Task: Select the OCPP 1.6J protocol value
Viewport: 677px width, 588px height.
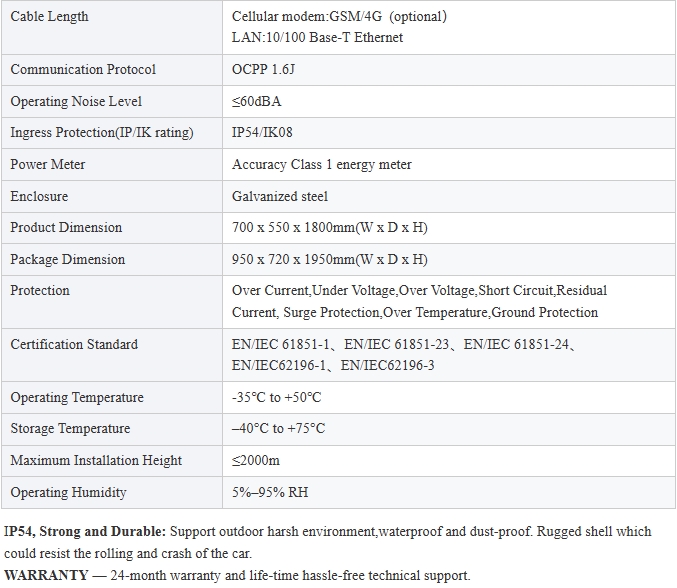Action: (x=264, y=70)
